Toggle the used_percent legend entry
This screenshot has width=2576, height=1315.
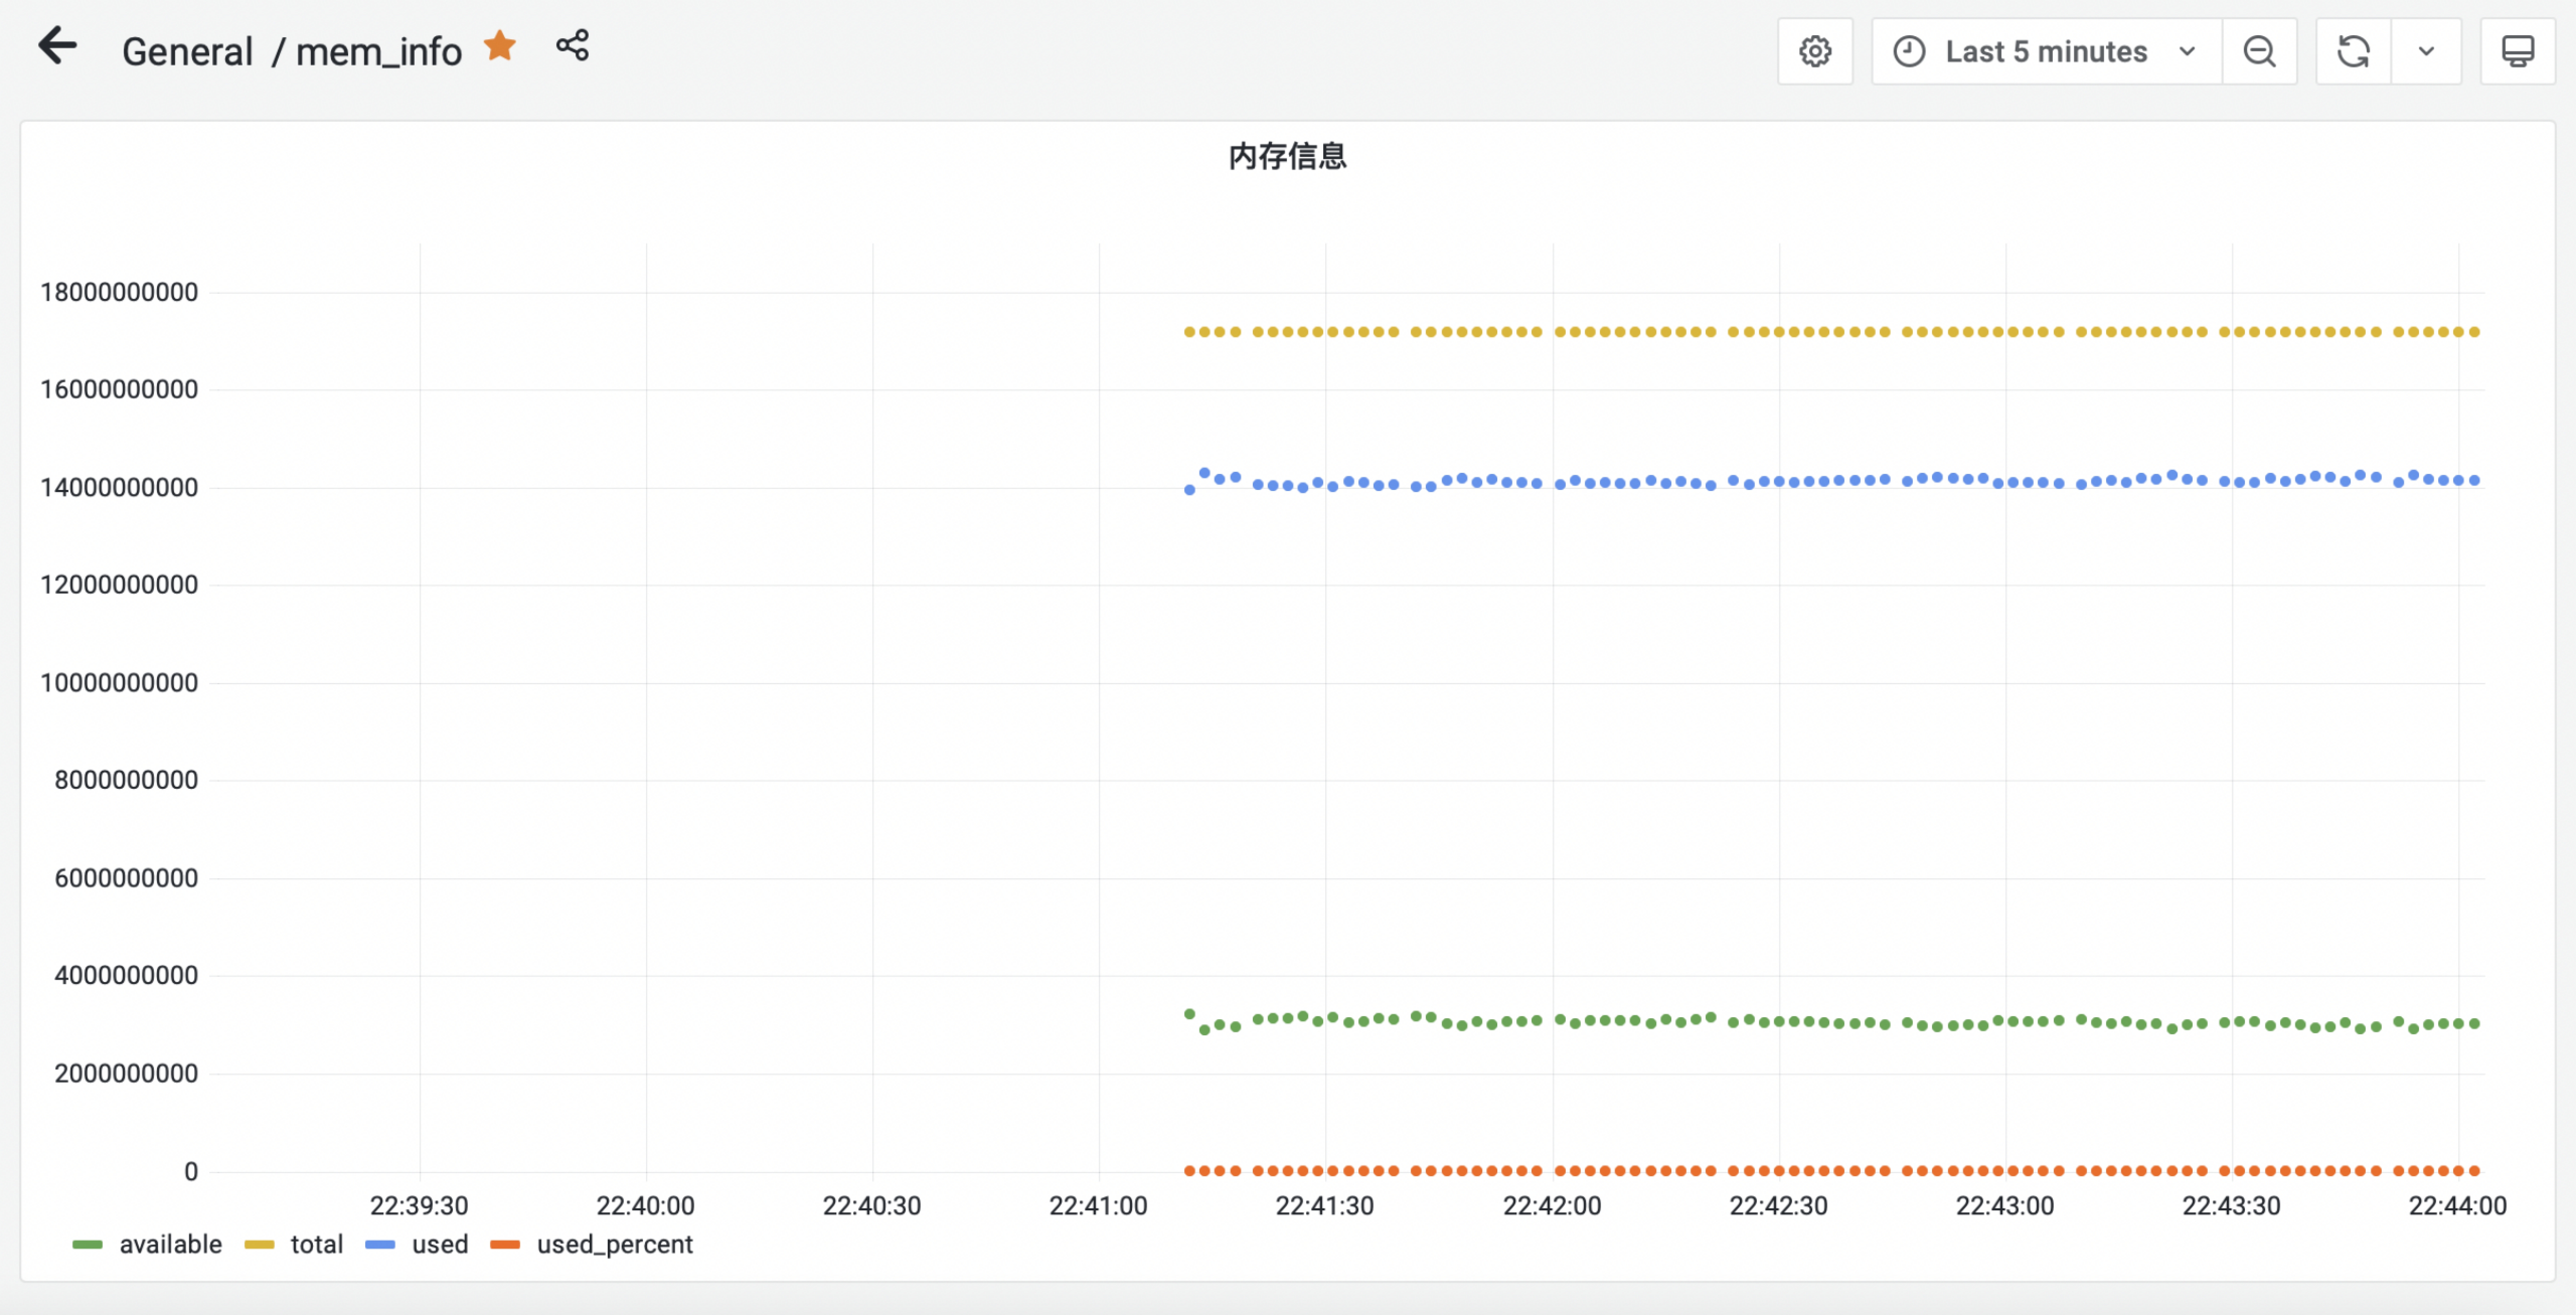coord(614,1244)
